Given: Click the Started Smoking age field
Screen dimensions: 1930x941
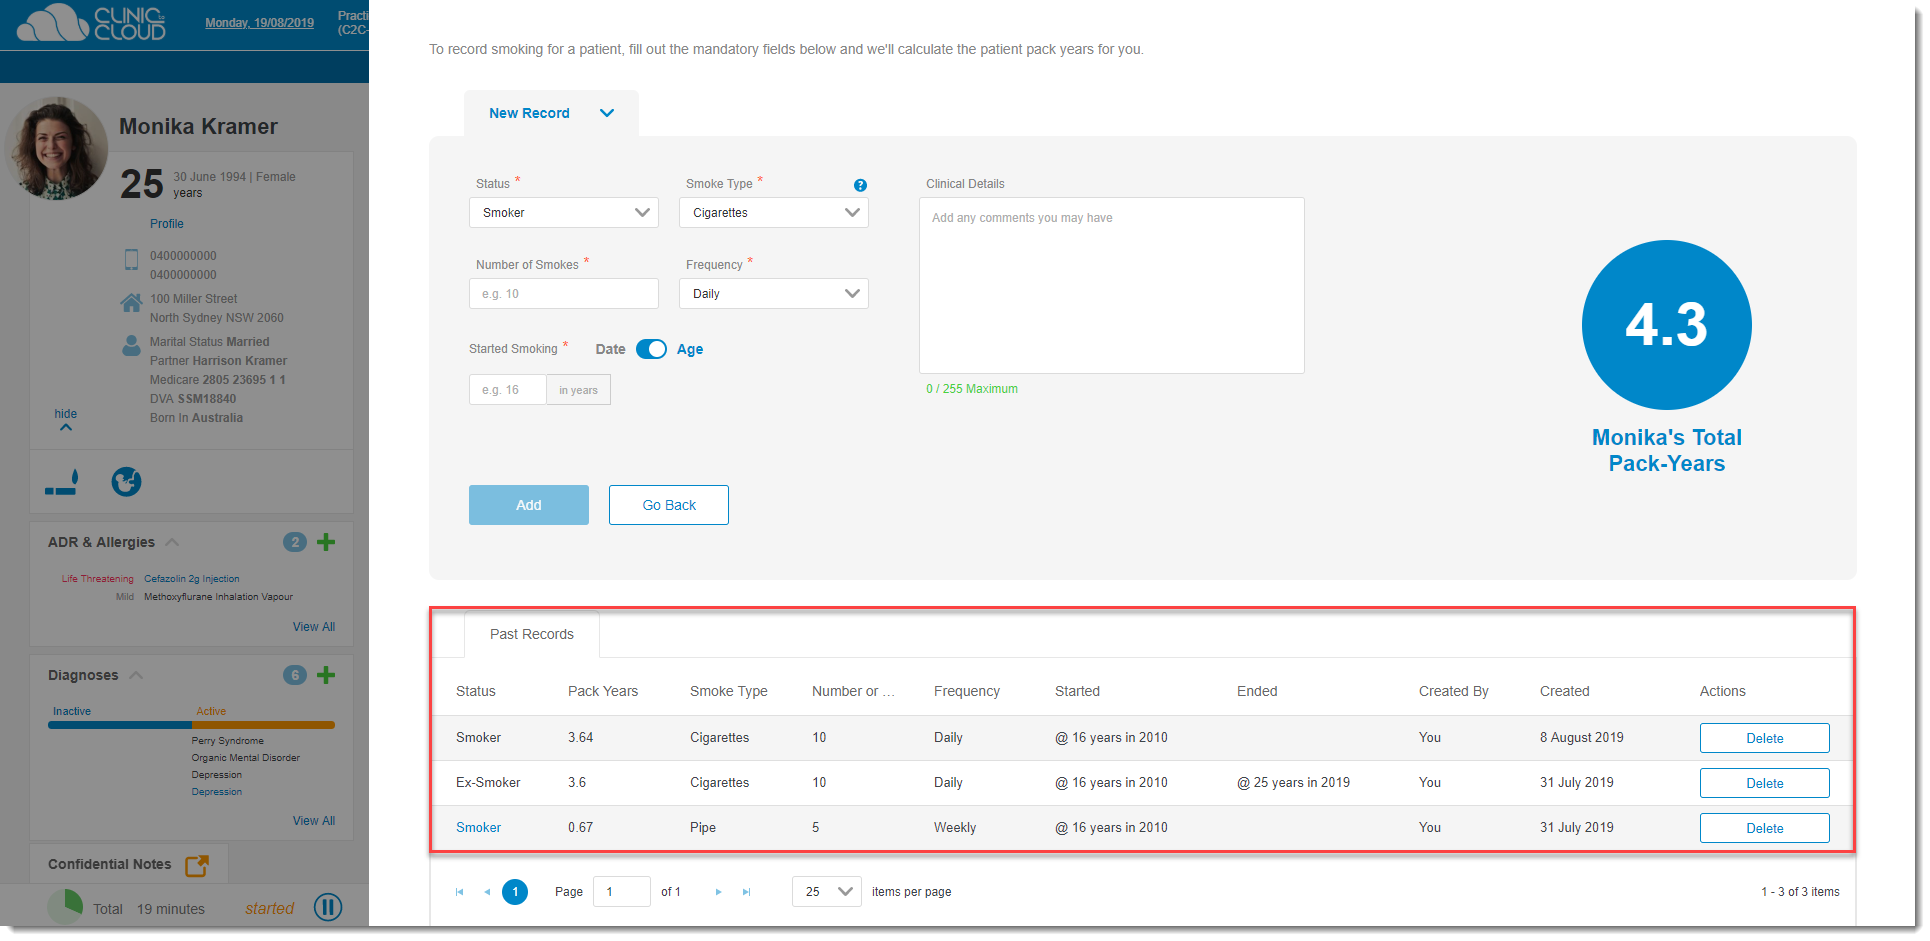Looking at the screenshot, I should (508, 390).
